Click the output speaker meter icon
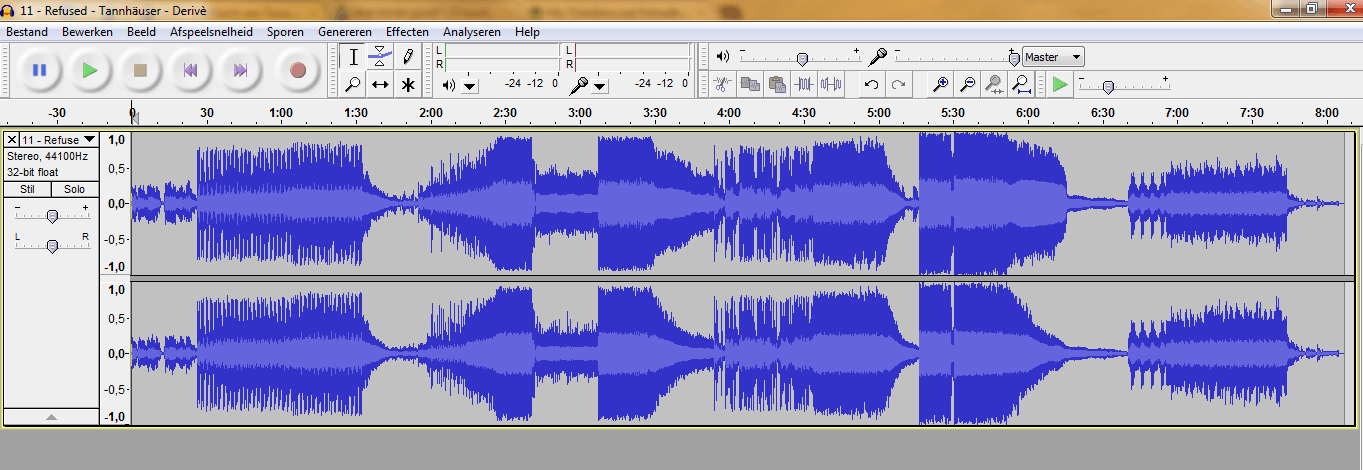 pos(448,85)
